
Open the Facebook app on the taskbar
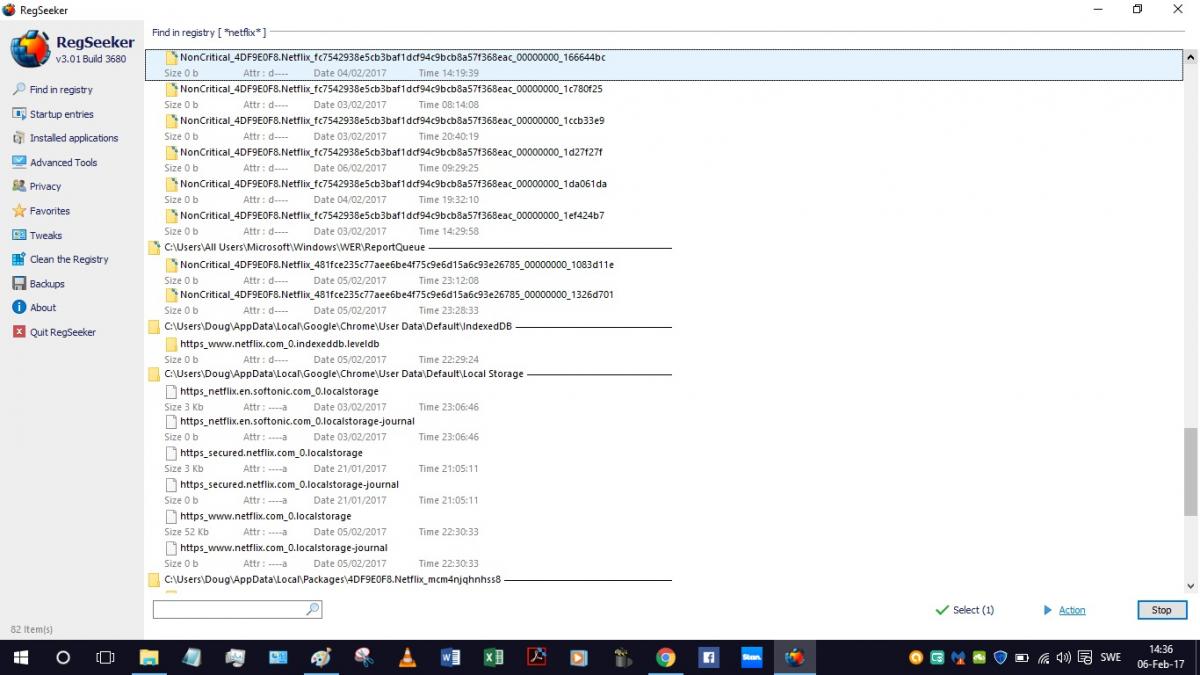[x=708, y=657]
